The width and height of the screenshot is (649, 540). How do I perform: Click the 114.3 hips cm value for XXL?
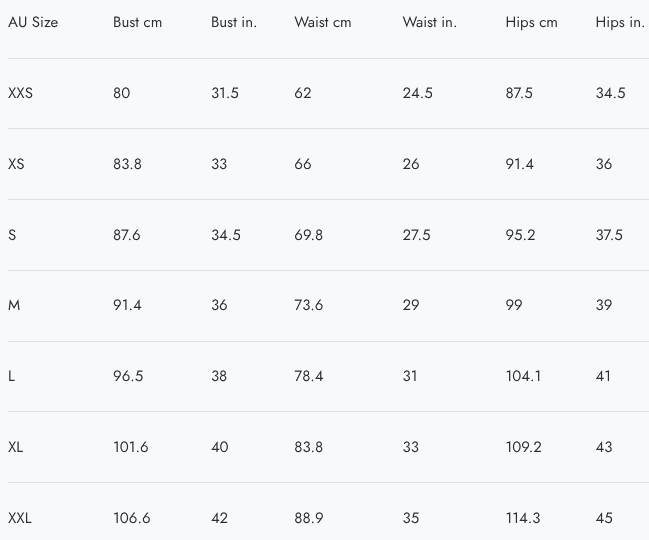click(523, 518)
